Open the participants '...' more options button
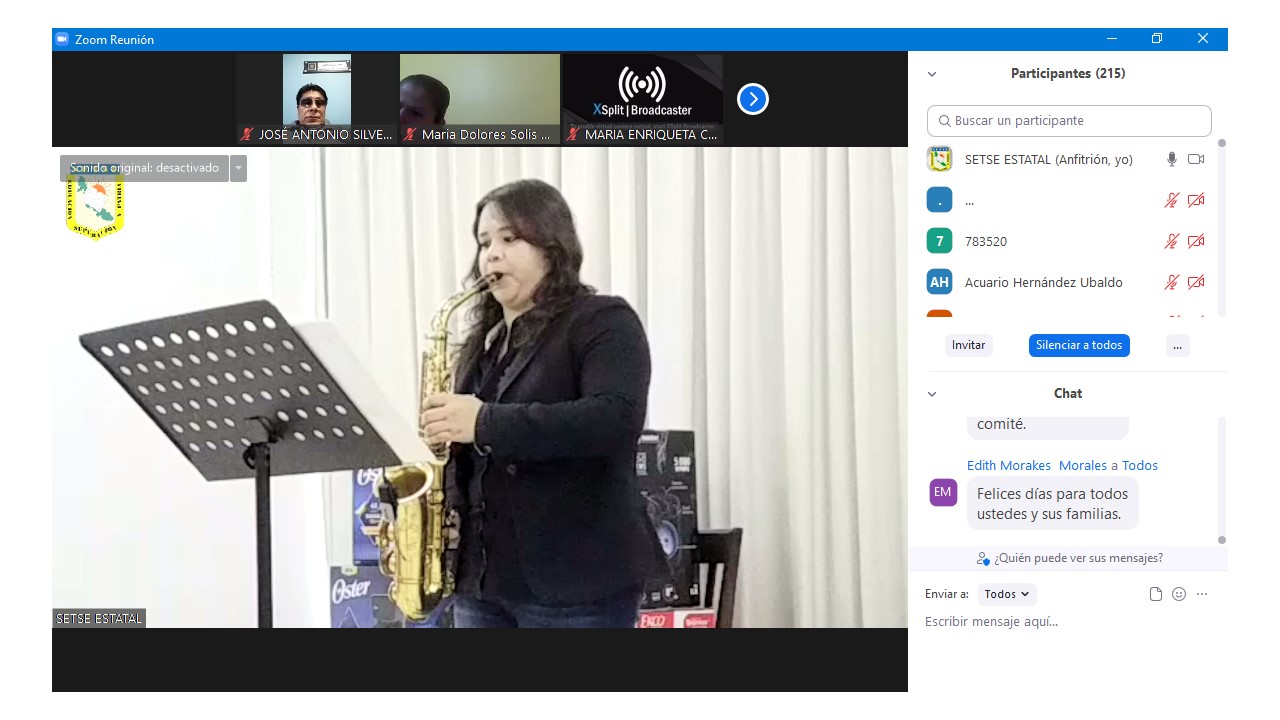The width and height of the screenshot is (1280, 720). 1177,345
